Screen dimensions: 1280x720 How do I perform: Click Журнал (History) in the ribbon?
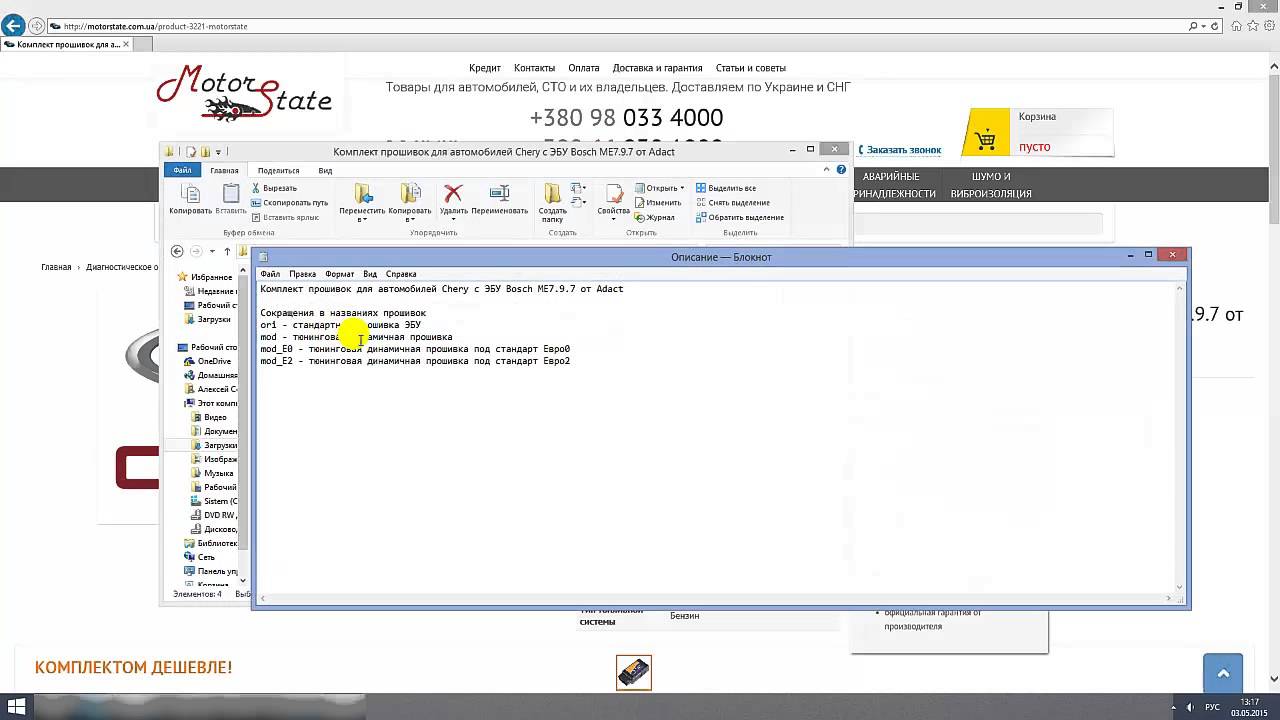tap(654, 217)
